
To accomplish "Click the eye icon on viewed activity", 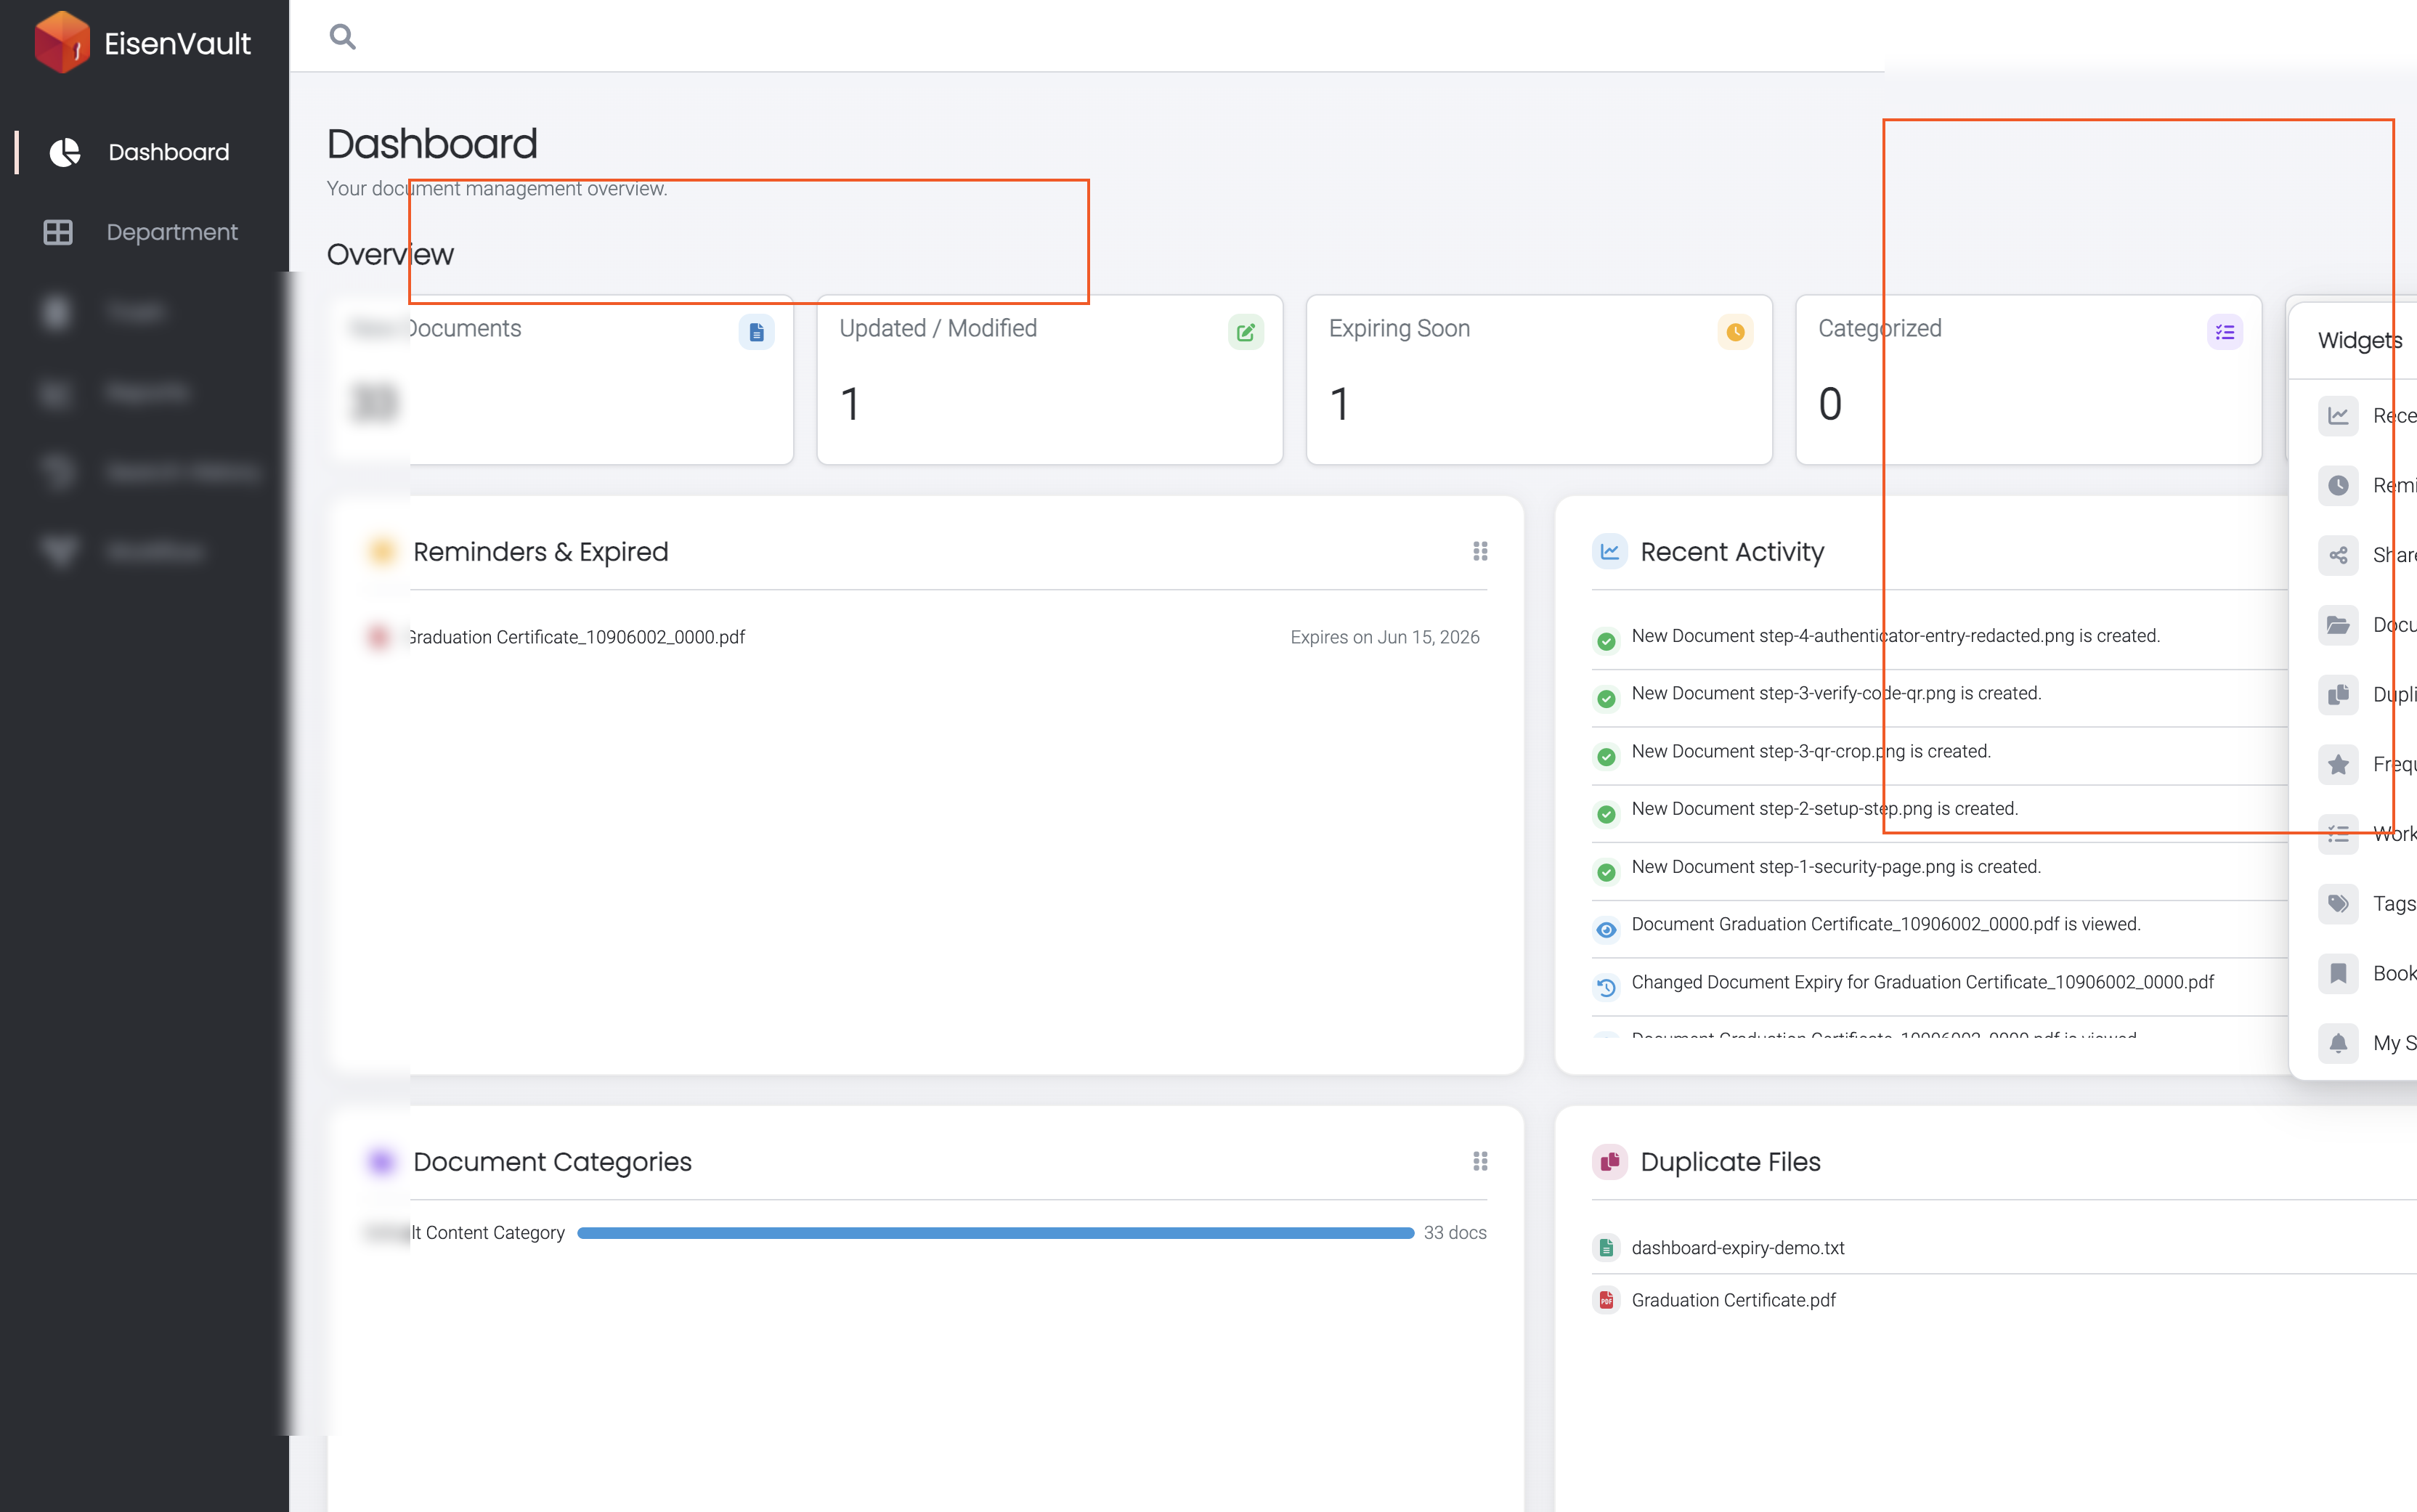I will (x=1606, y=929).
